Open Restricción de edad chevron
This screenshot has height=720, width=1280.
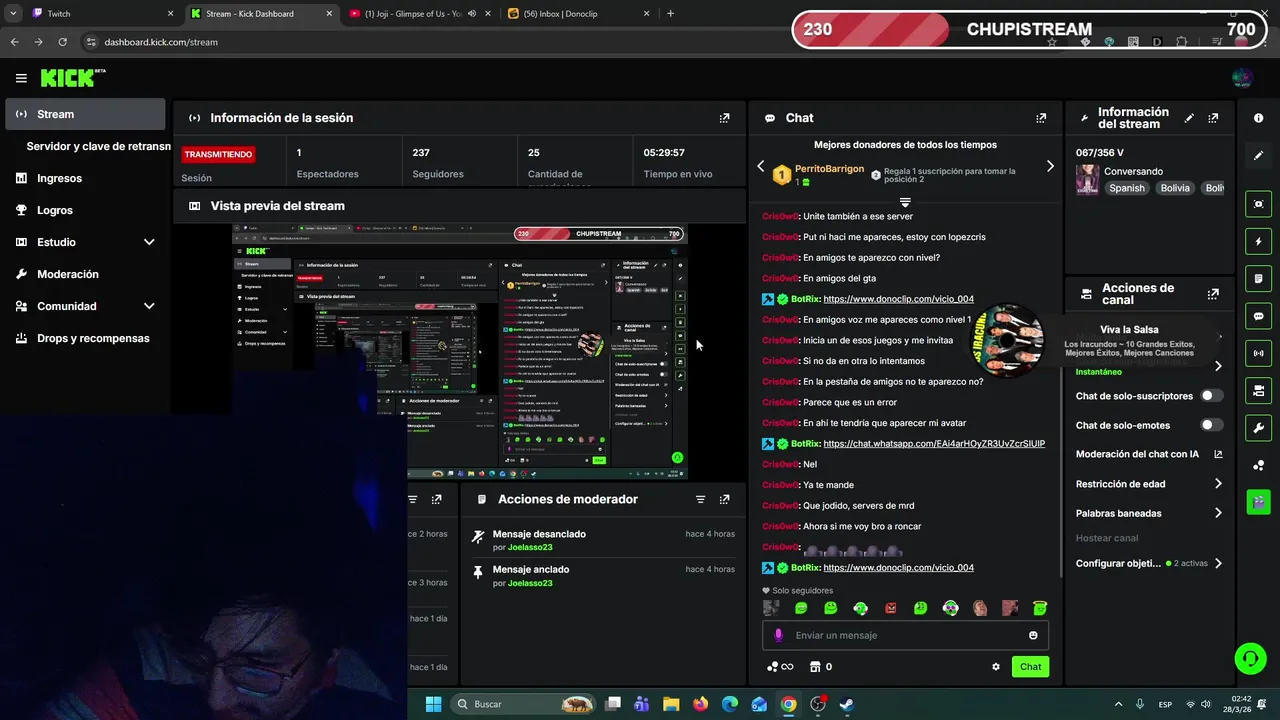click(1218, 484)
